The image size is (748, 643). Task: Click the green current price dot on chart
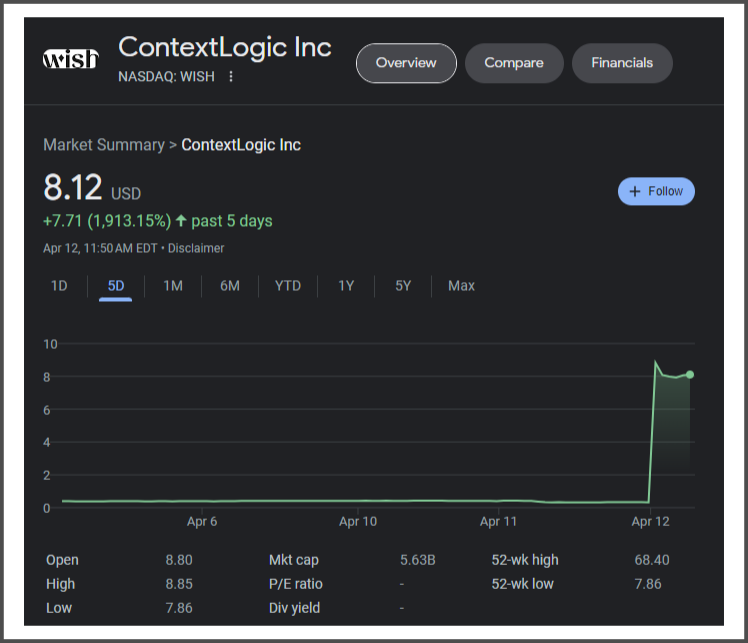(690, 374)
